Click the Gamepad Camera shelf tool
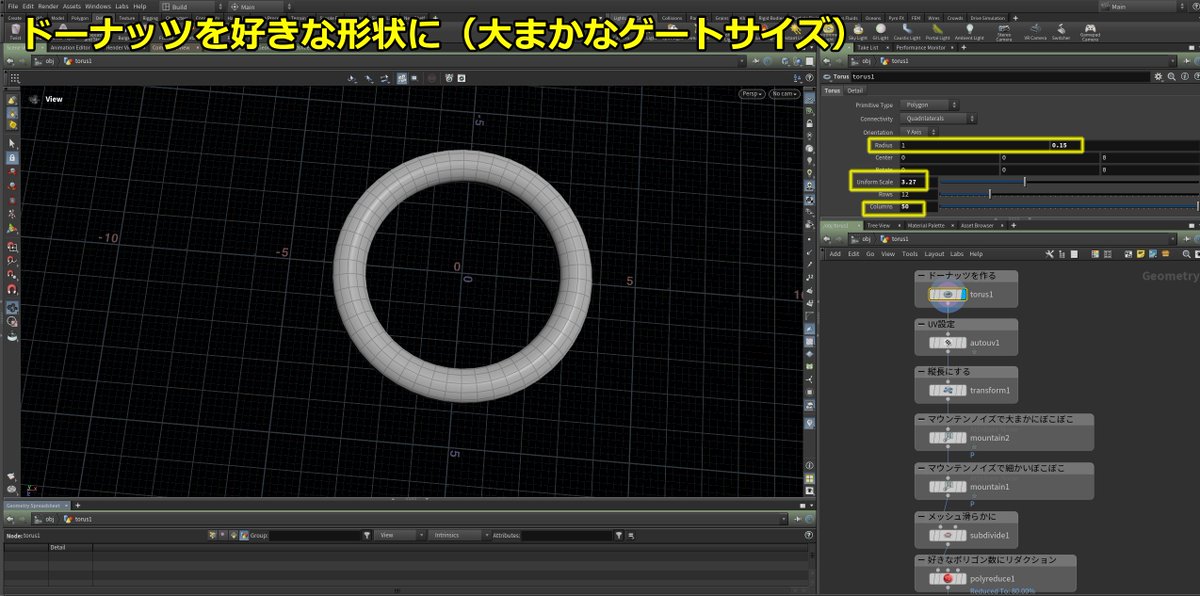Screen dimensions: 1200x596 point(1090,33)
